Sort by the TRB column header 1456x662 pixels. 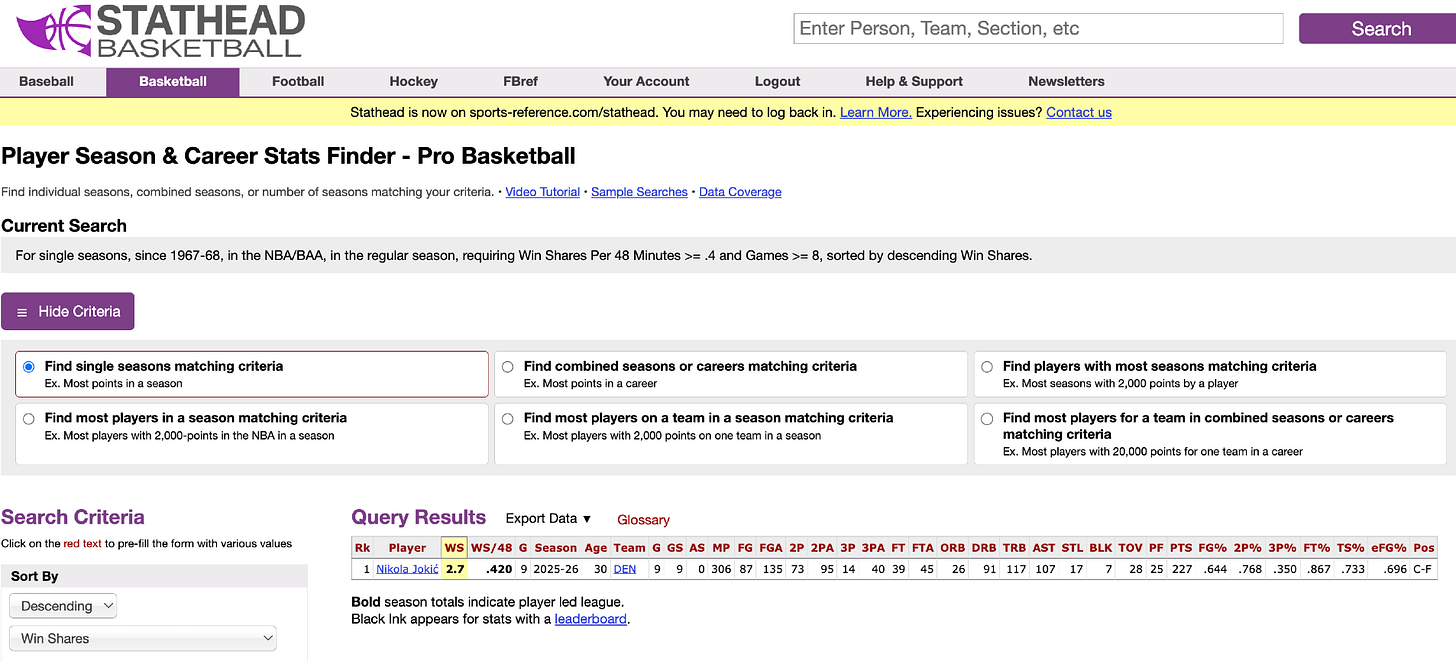(x=1015, y=547)
